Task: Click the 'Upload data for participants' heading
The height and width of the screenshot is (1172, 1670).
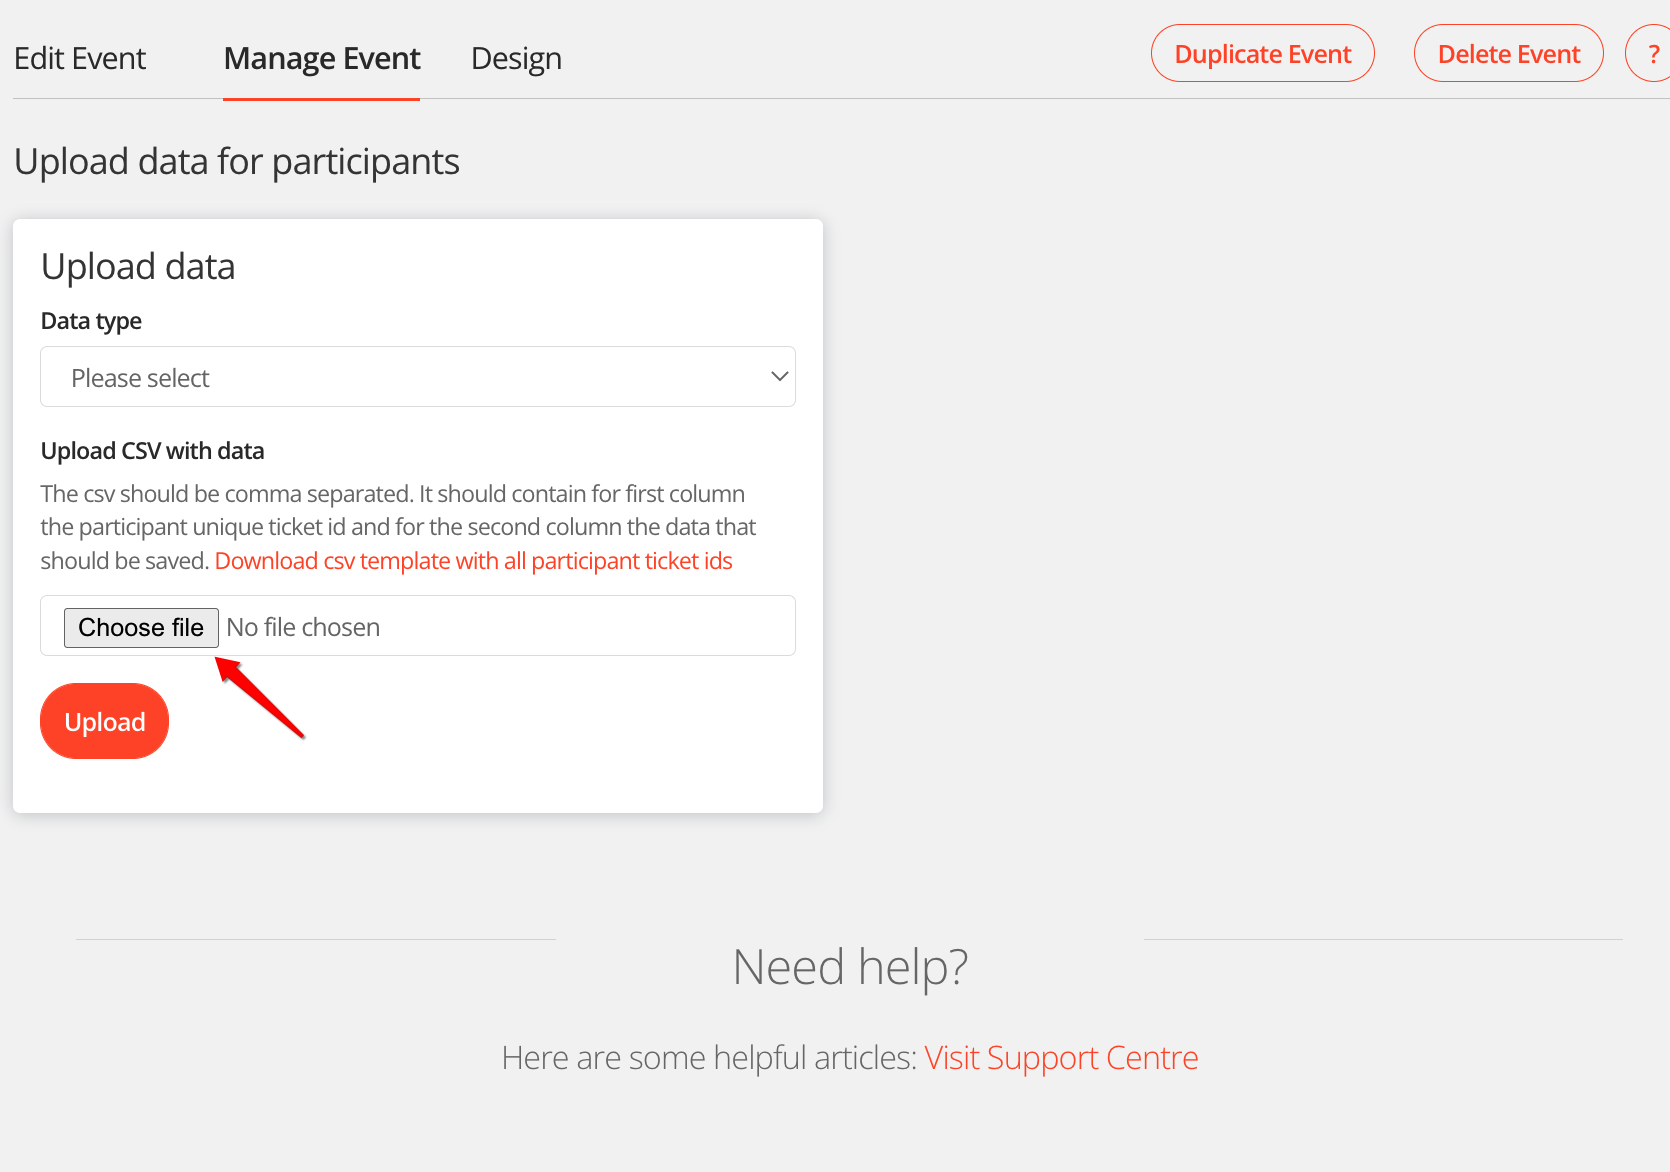Action: pos(237,162)
